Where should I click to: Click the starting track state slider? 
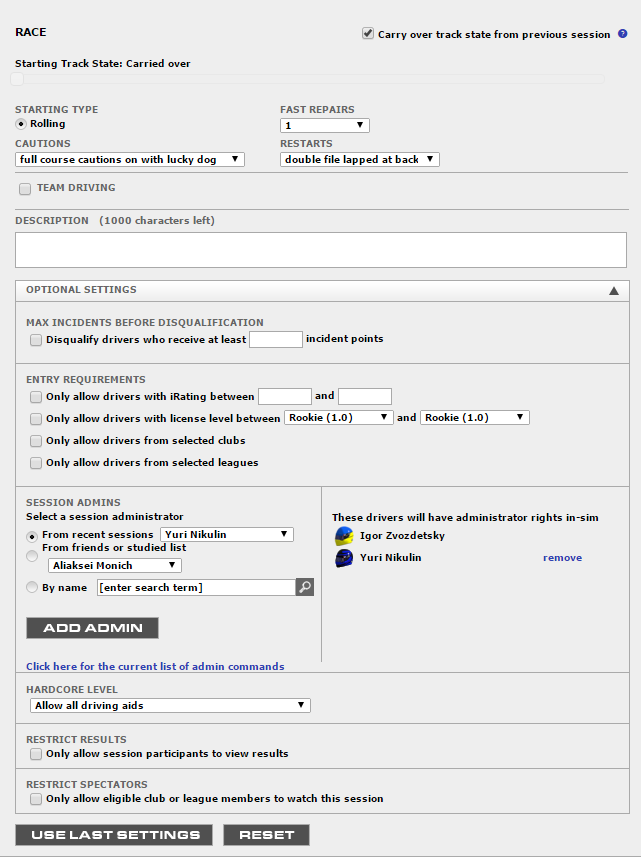pos(17,79)
